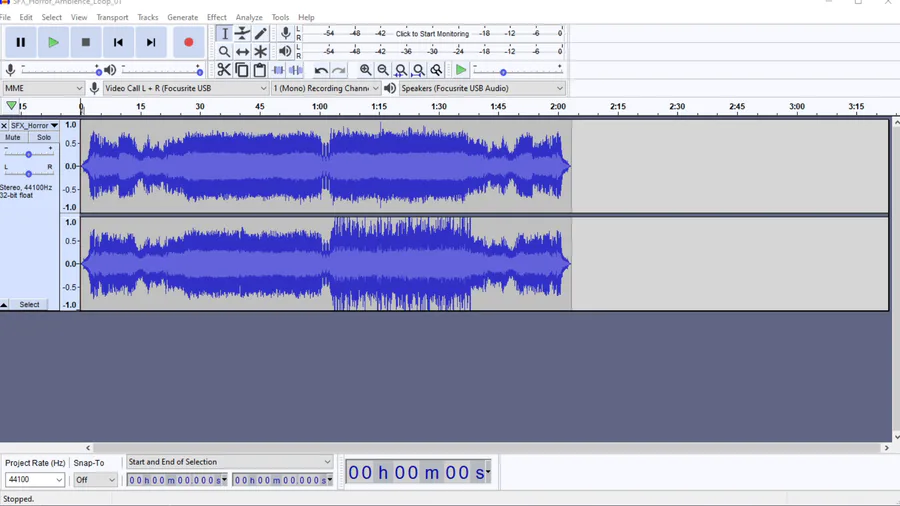Click the 1:00 mark on the timeline ruler

coord(320,107)
